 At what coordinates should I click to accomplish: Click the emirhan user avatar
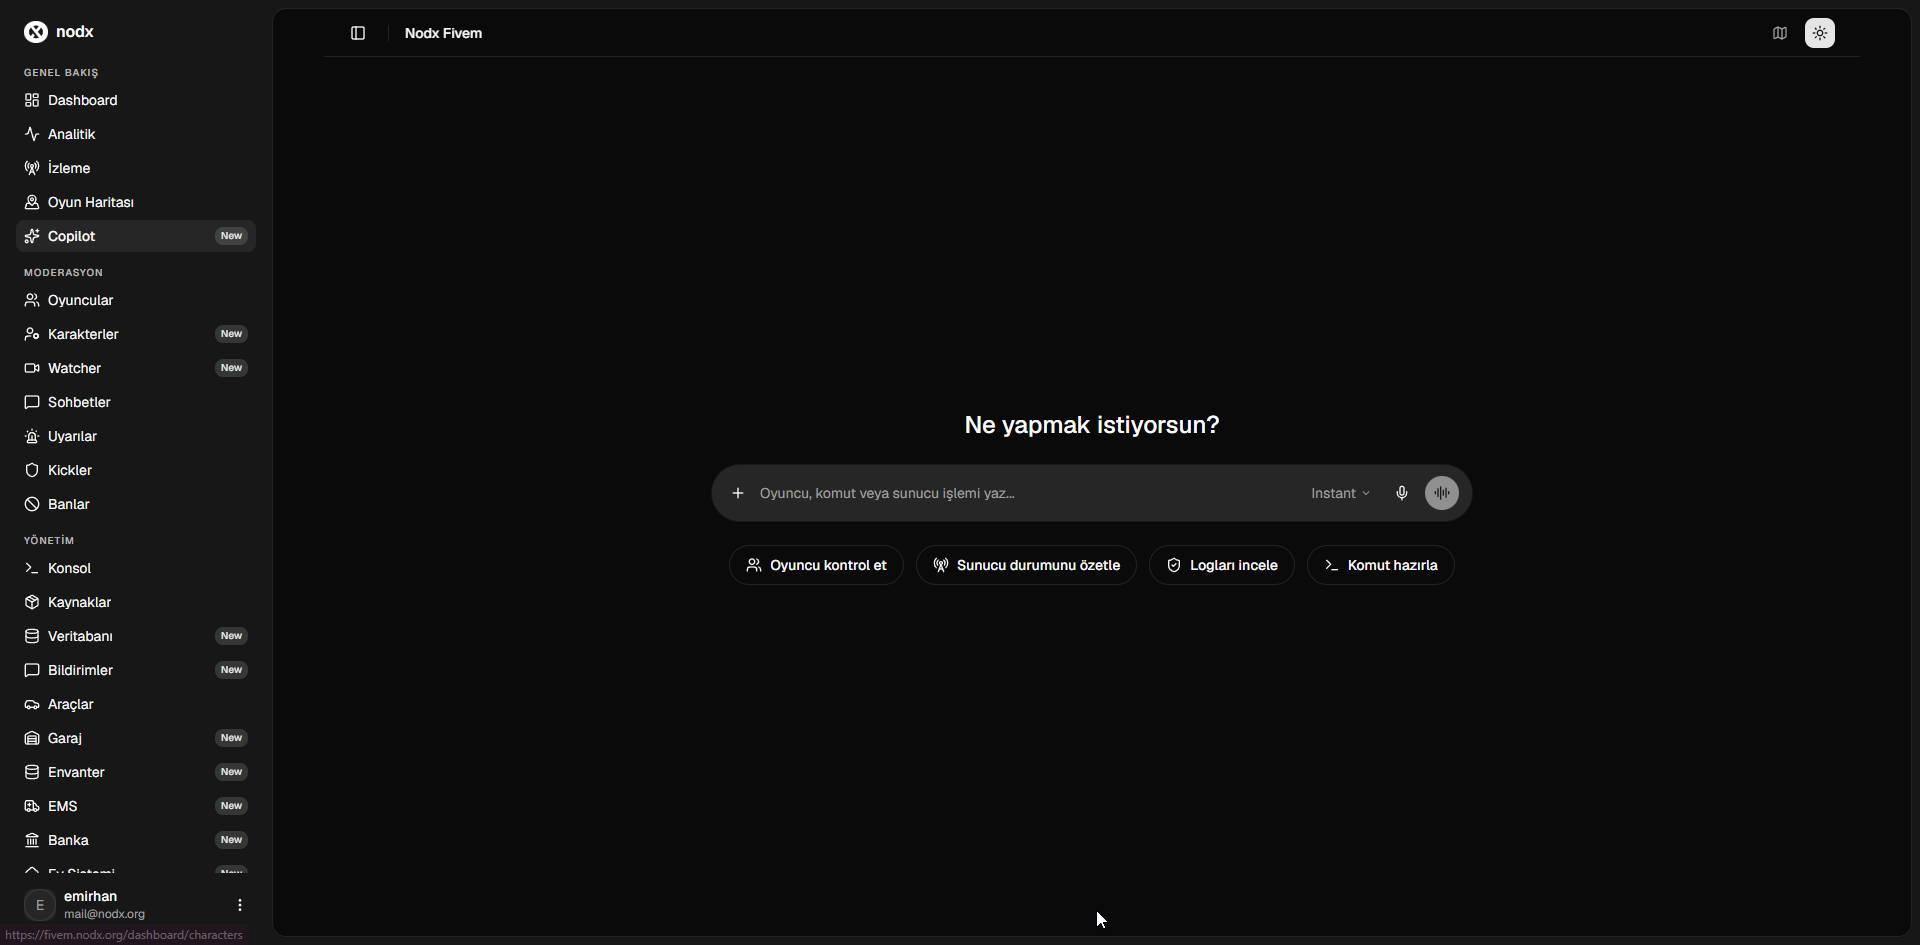pyautogui.click(x=40, y=905)
